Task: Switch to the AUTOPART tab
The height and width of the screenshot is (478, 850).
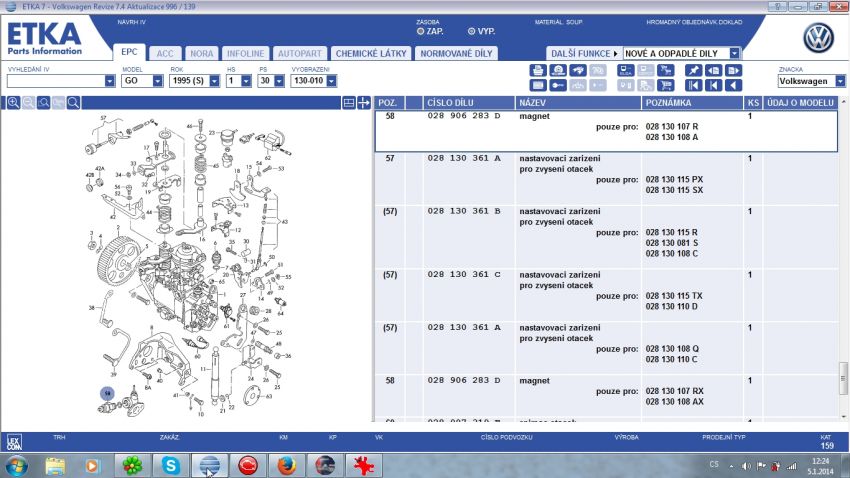Action: tap(300, 53)
